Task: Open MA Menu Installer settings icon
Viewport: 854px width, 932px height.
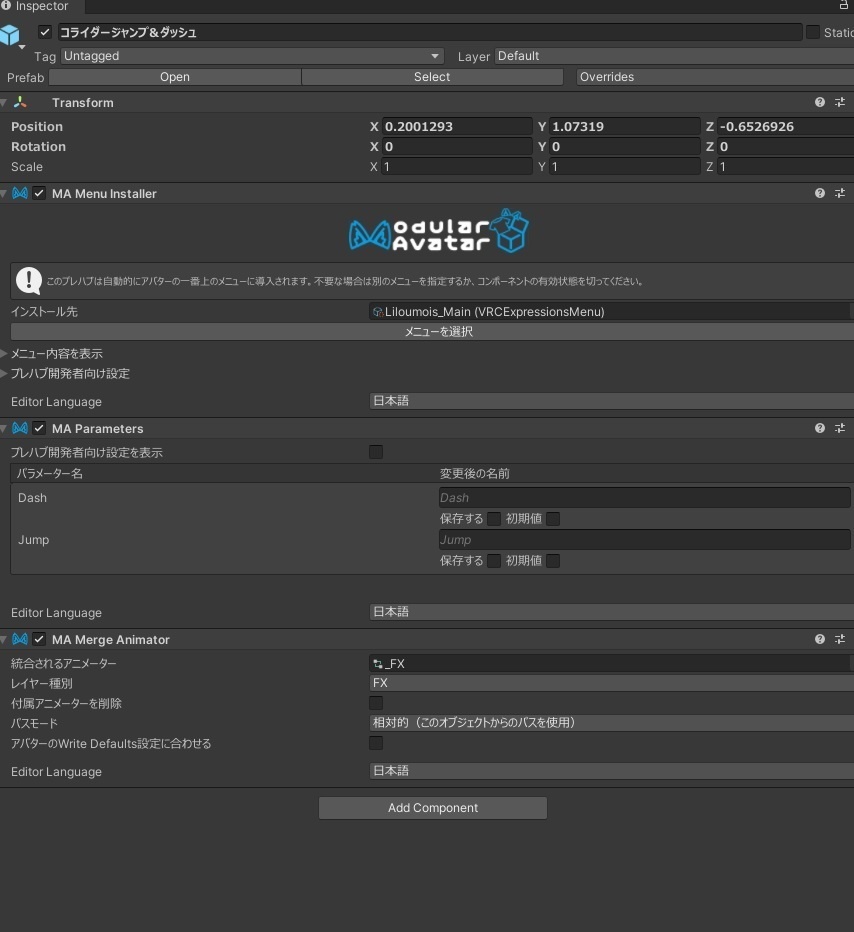Action: point(840,193)
